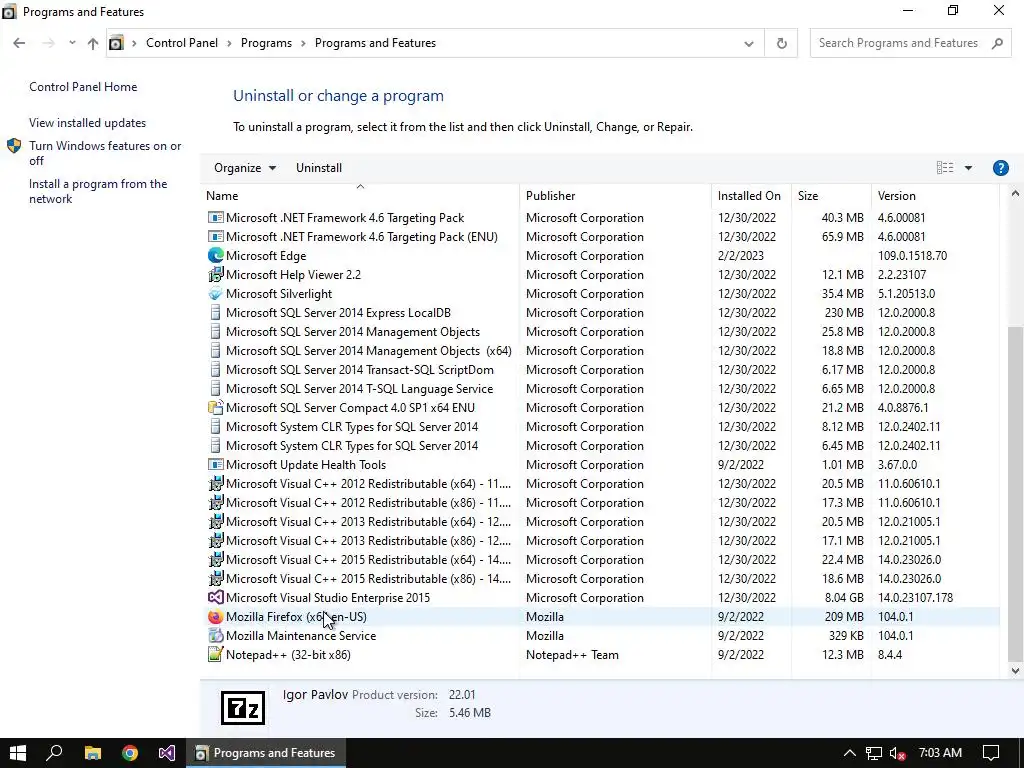1024x768 pixels.
Task: Click the Microsoft Silverlight icon
Action: click(215, 294)
